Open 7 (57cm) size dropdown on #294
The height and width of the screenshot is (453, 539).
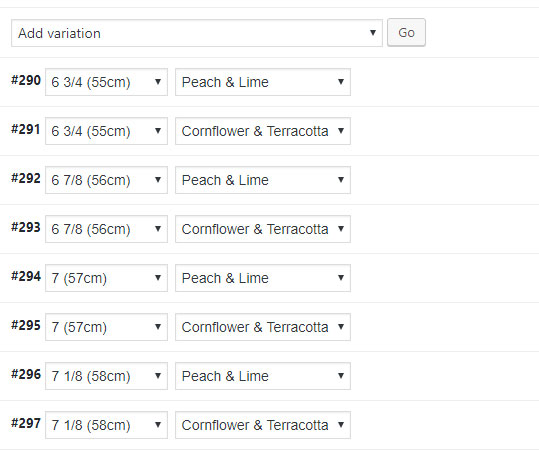click(x=106, y=278)
